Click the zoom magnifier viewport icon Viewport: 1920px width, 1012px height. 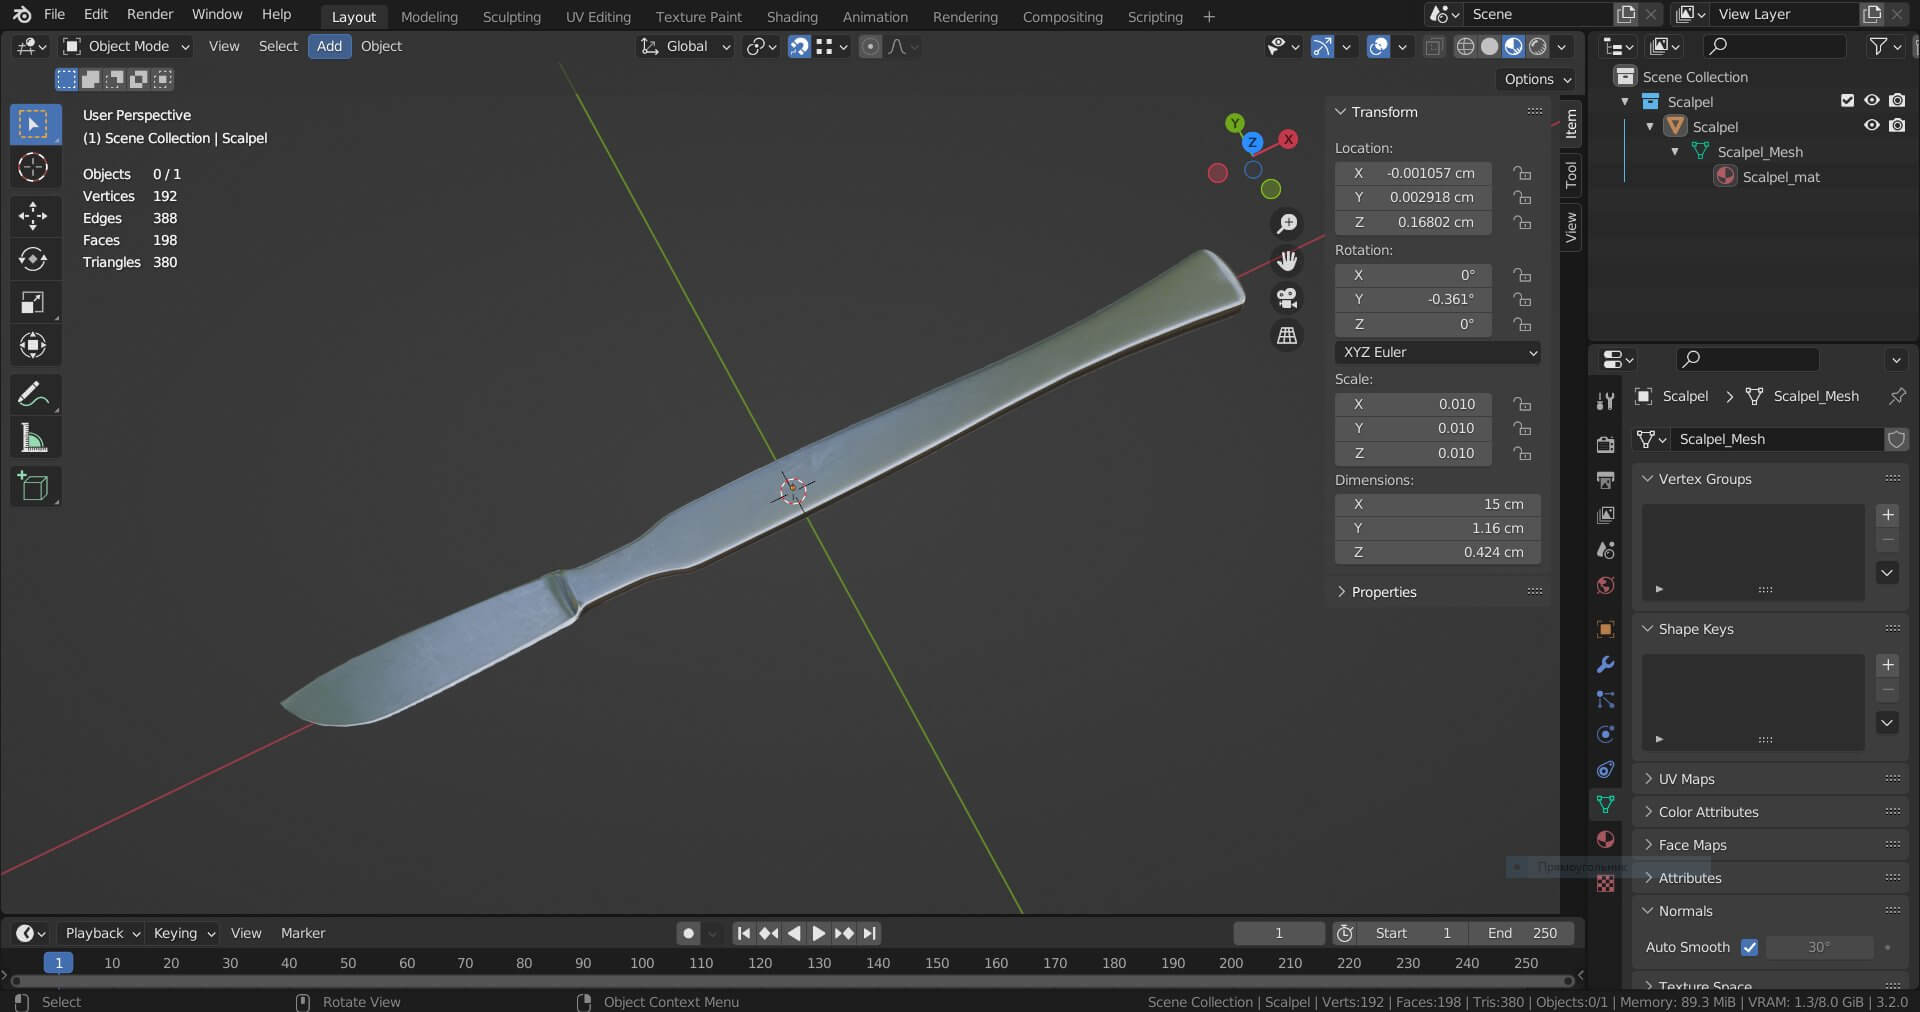[x=1287, y=223]
